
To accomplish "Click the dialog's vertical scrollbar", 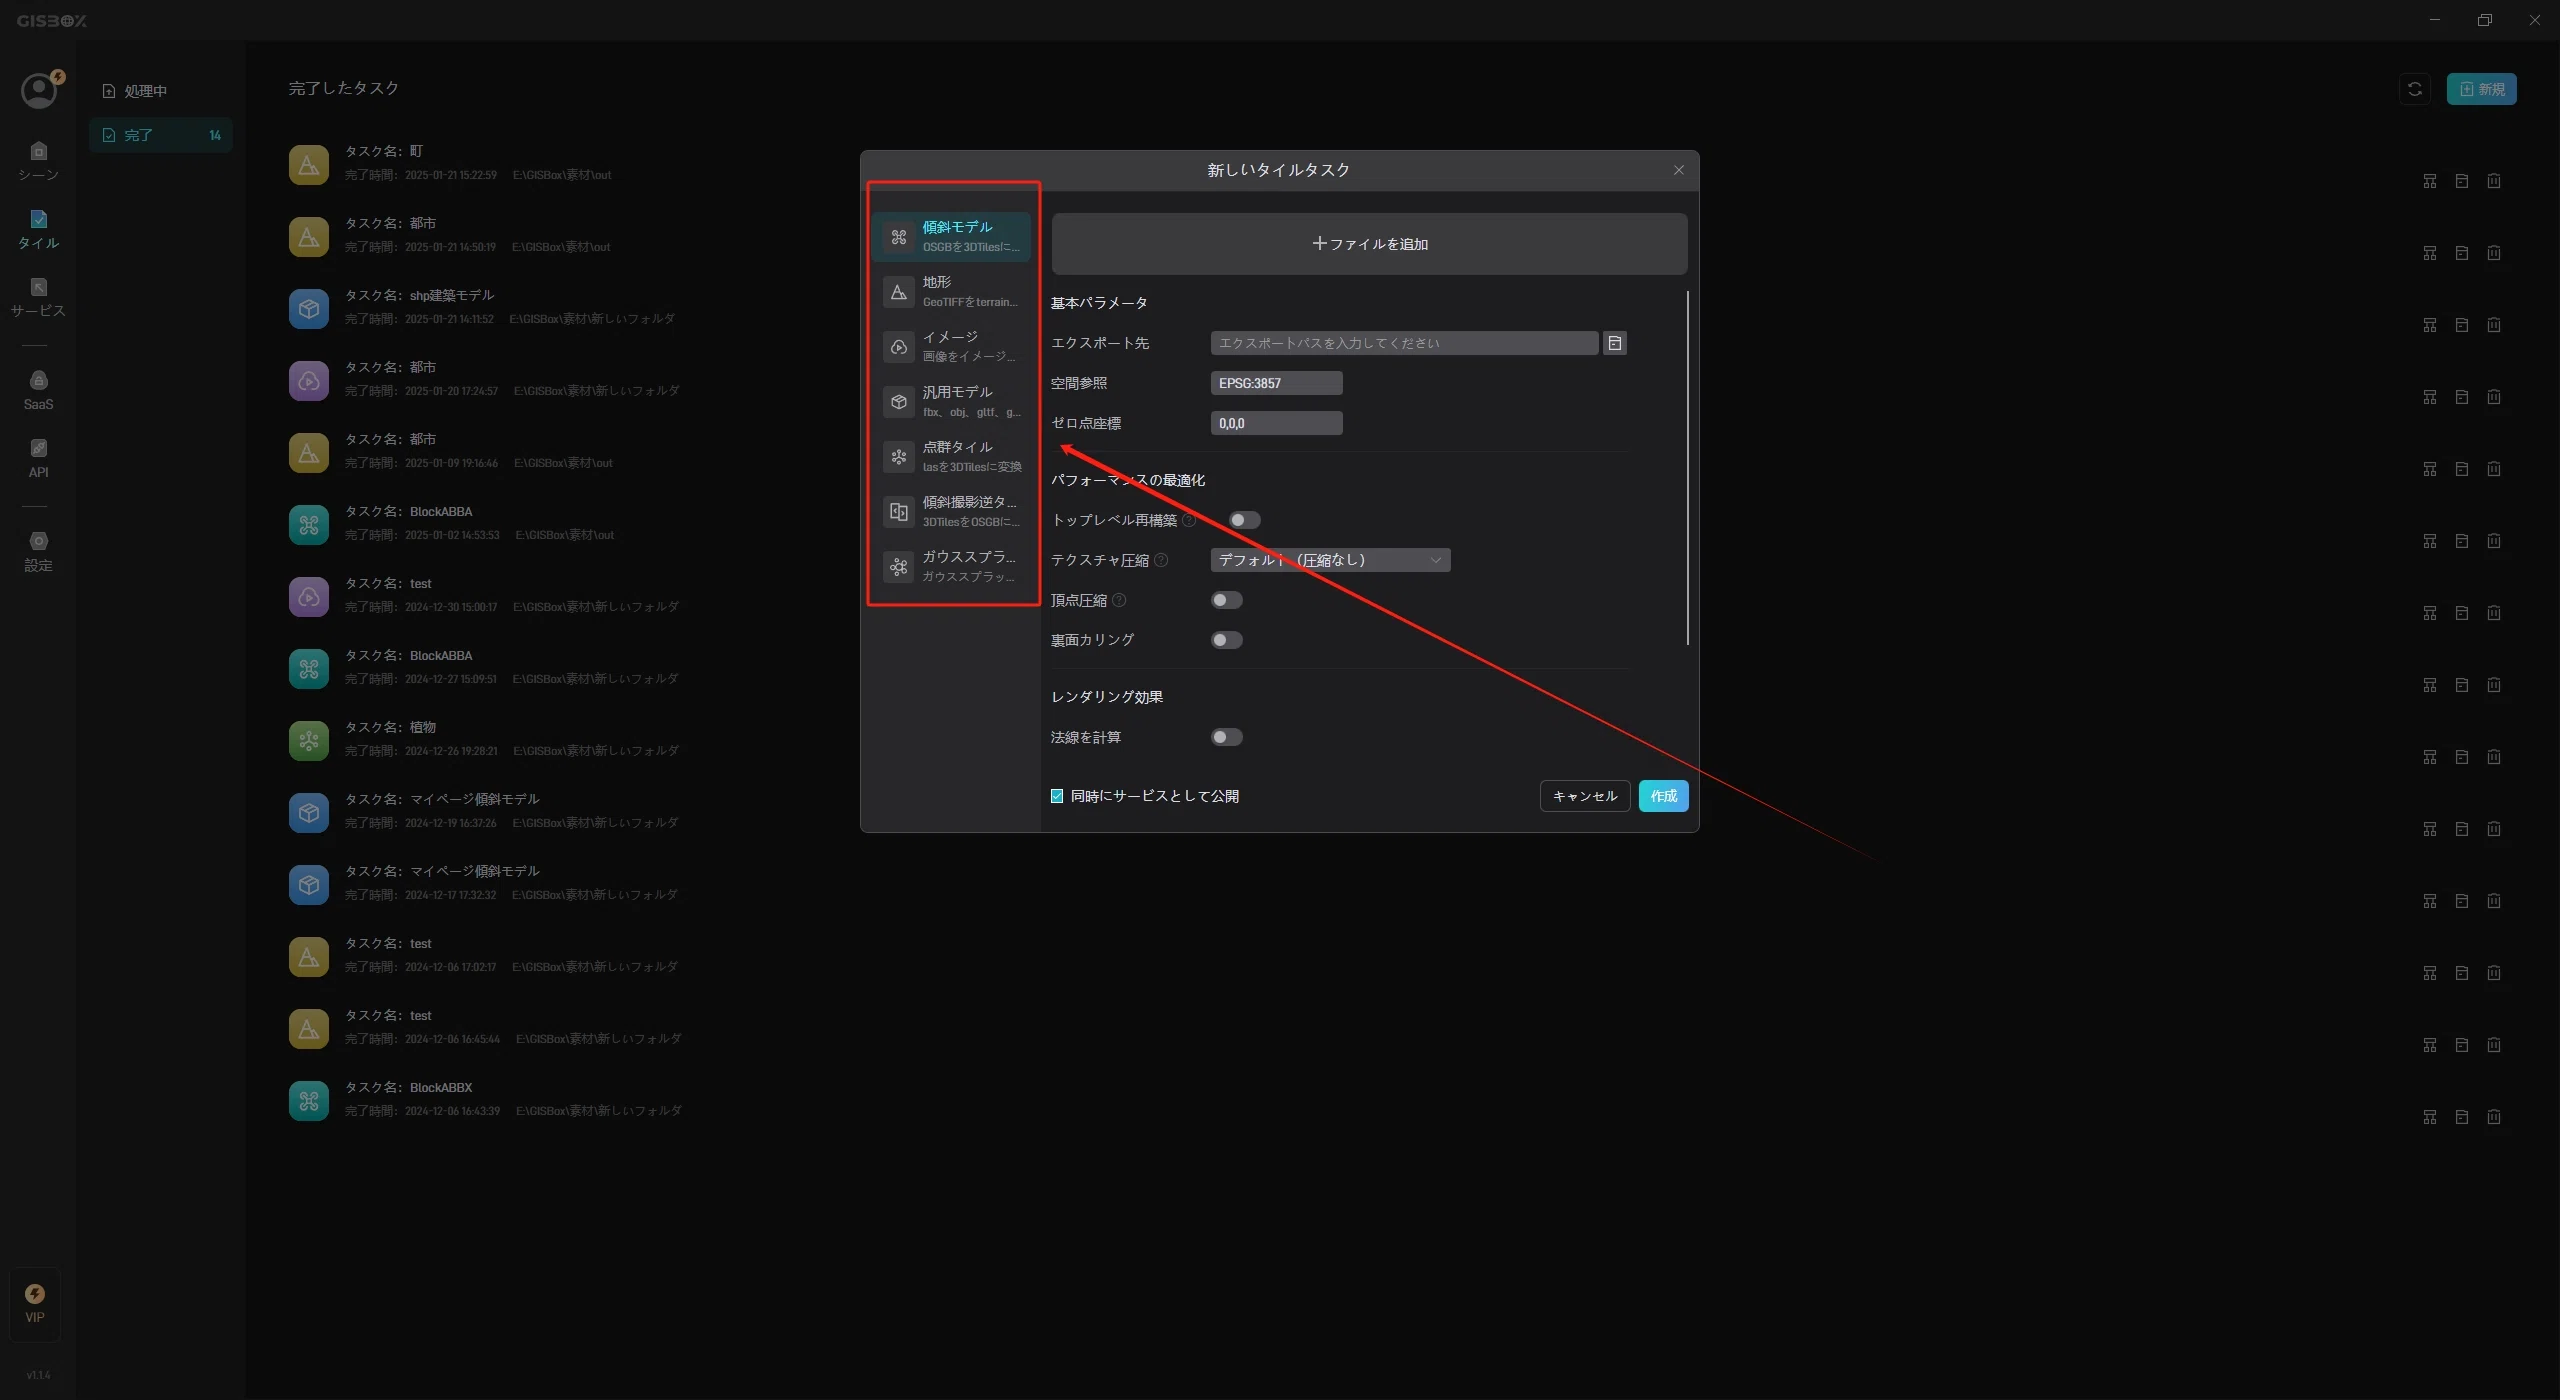I will pos(1688,468).
